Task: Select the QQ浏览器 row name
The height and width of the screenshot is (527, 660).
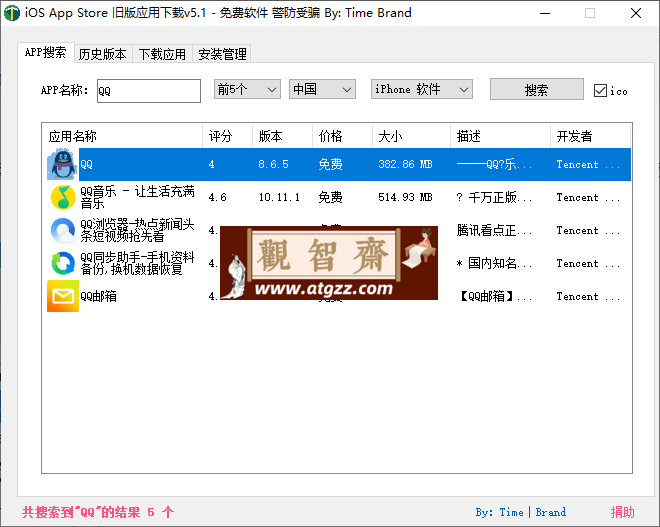Action: [137, 230]
